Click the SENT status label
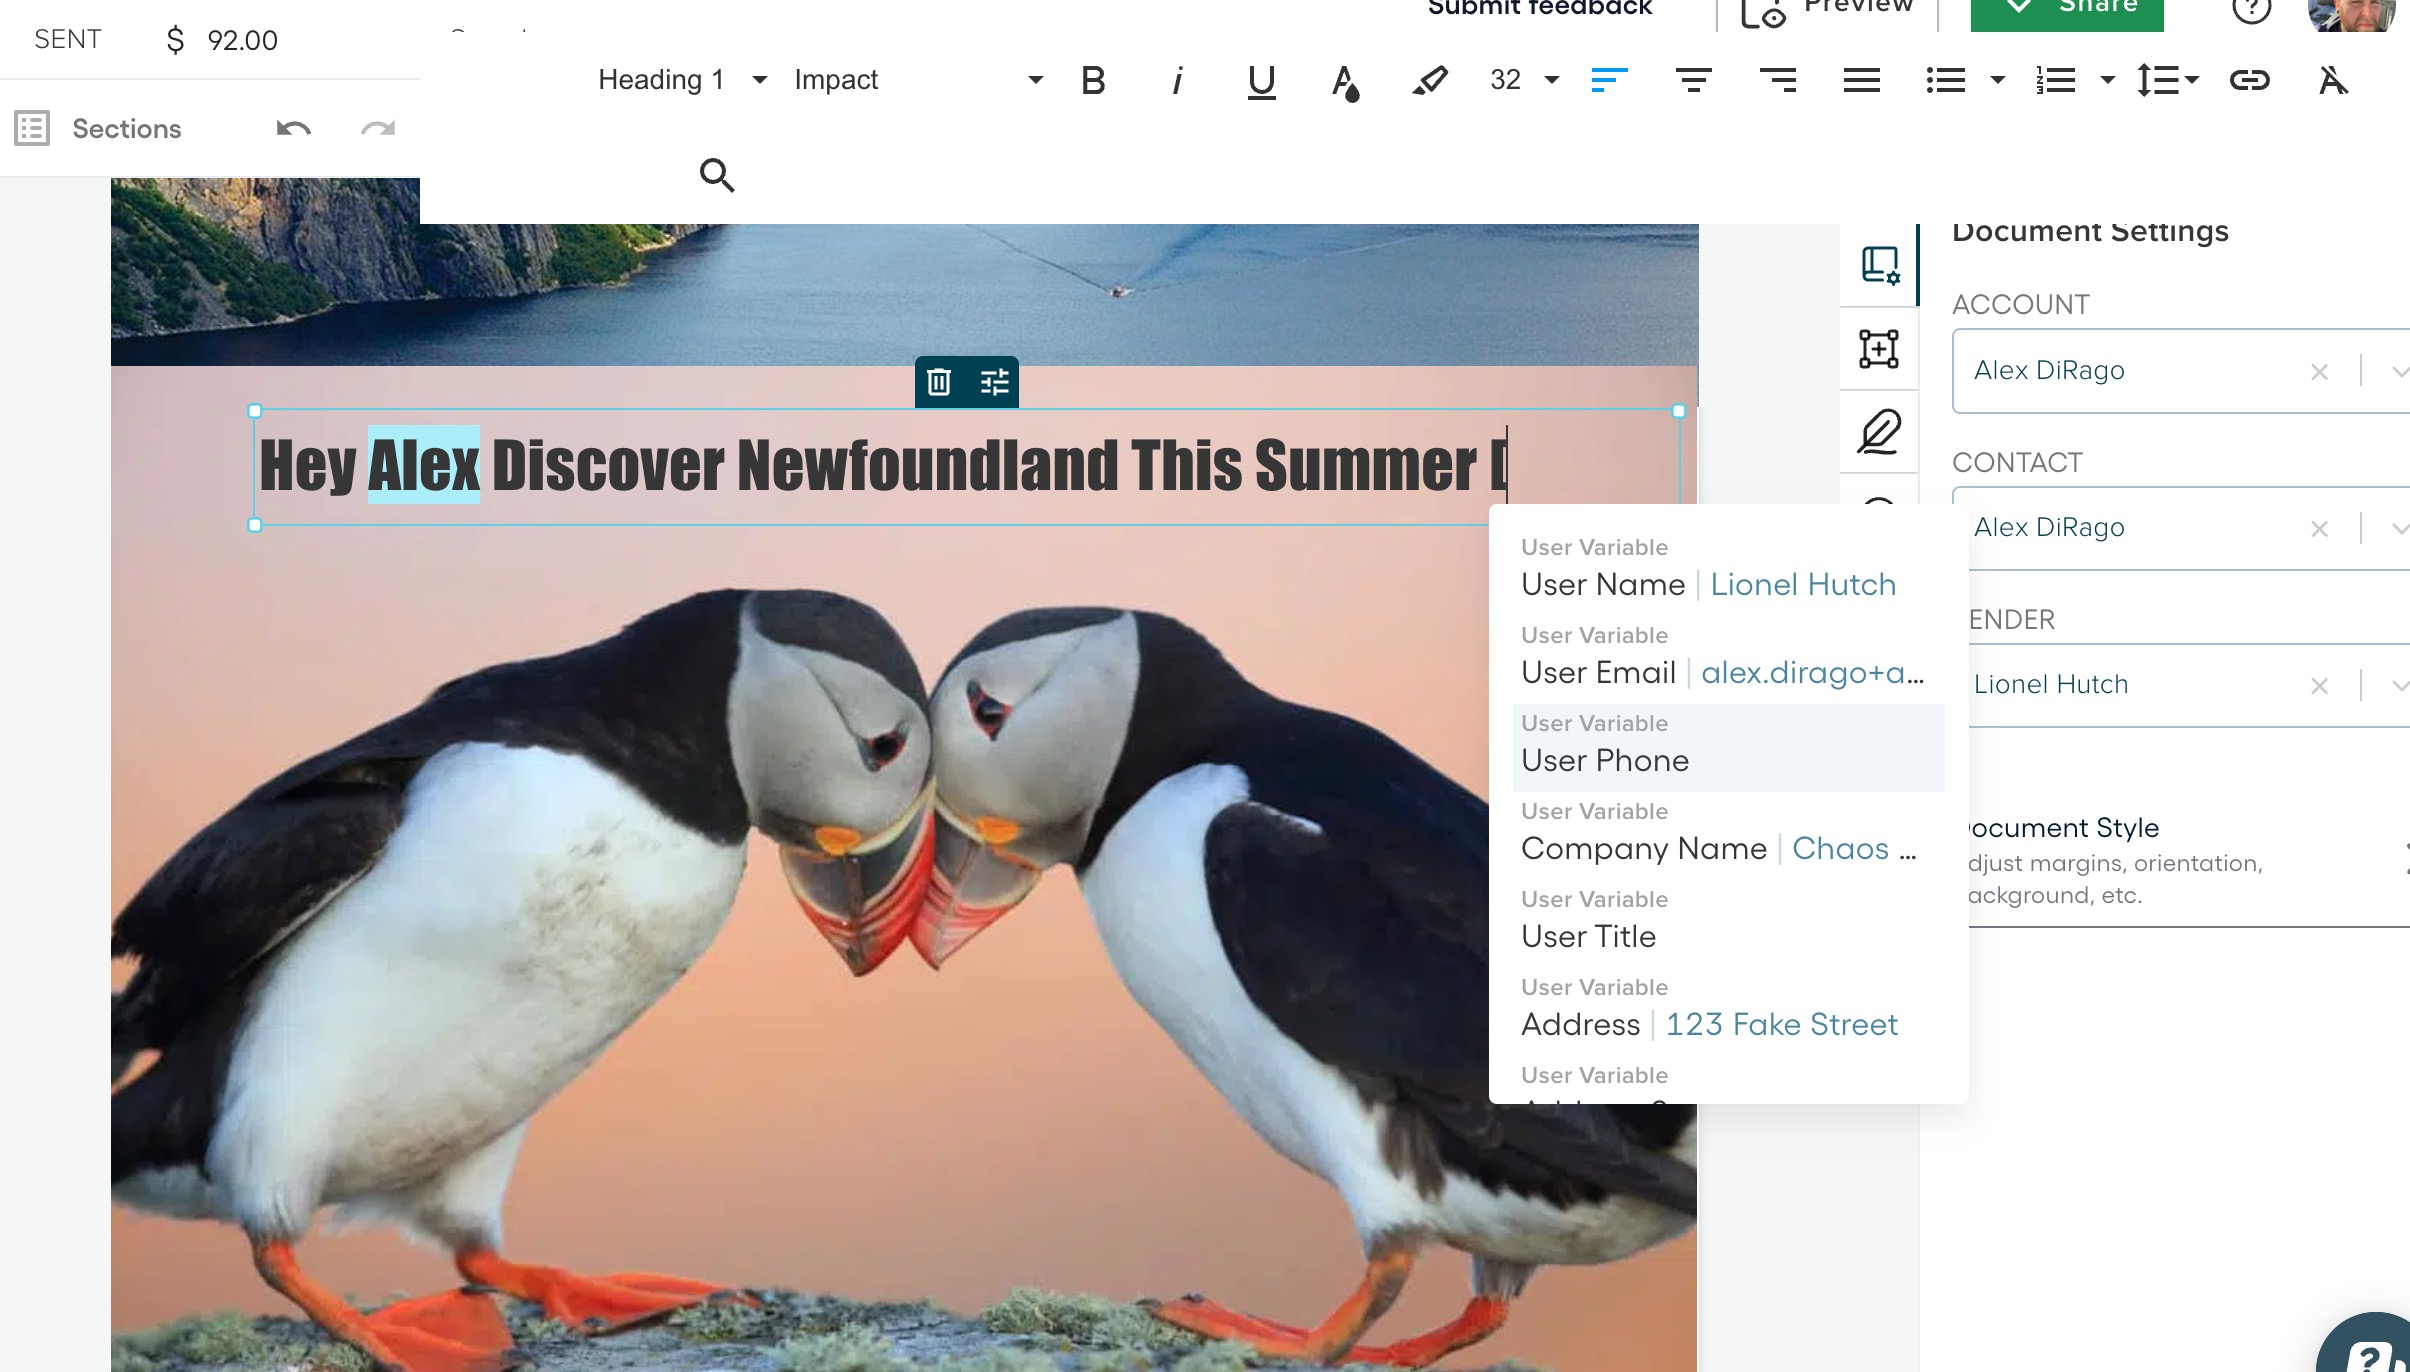Image resolution: width=2410 pixels, height=1372 pixels. point(68,39)
